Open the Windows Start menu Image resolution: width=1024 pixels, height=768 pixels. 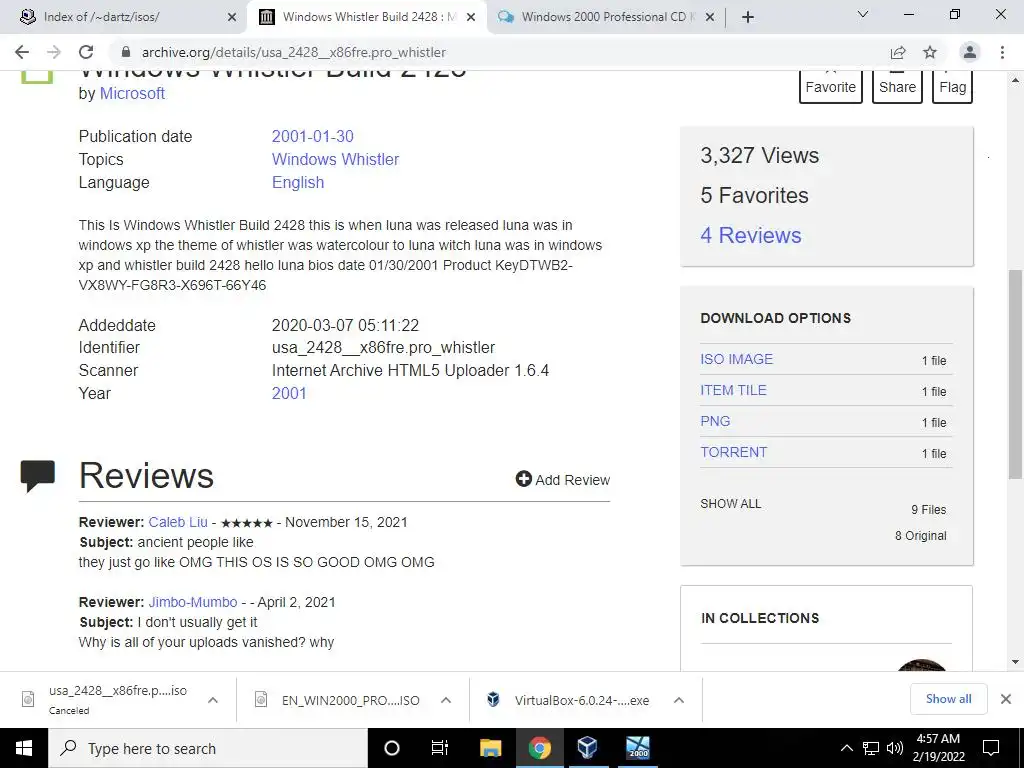[24, 748]
